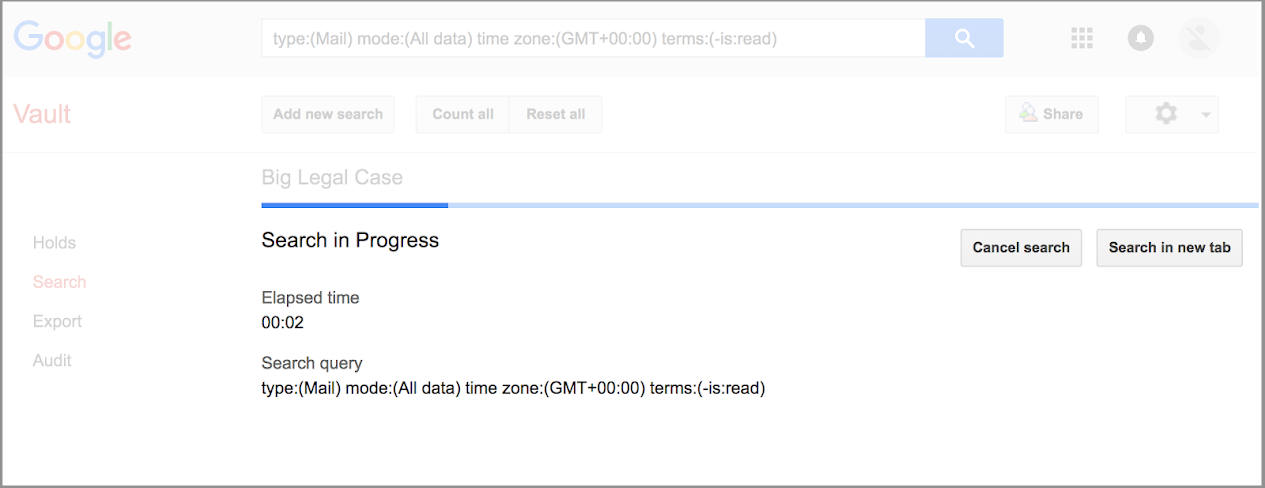Select Holds in the left sidebar
This screenshot has height=488, width=1265.
54,243
